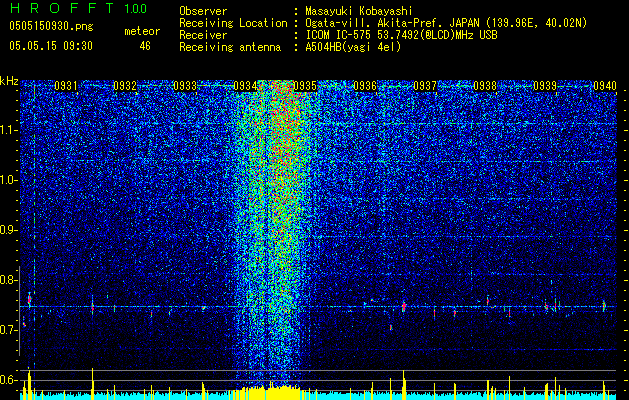Click the 'Receiving antenna' field label
The width and height of the screenshot is (629, 400).
pyautogui.click(x=230, y=47)
